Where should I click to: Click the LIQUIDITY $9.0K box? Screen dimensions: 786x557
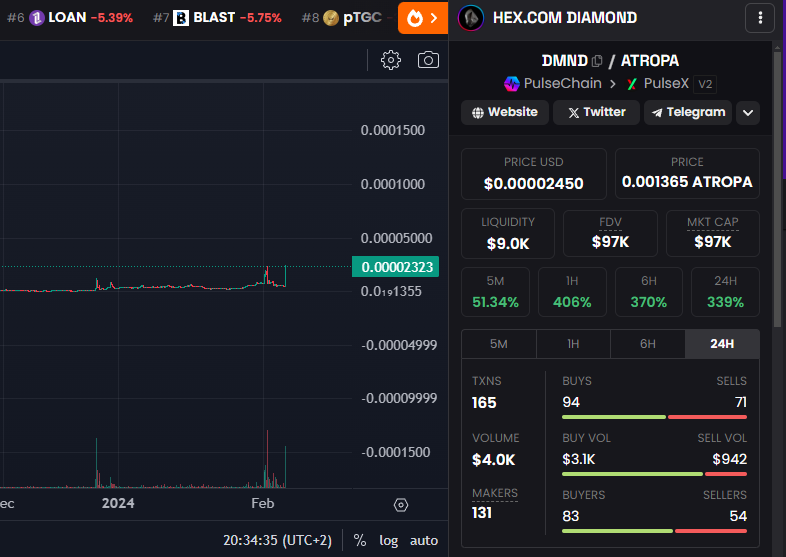click(x=508, y=234)
